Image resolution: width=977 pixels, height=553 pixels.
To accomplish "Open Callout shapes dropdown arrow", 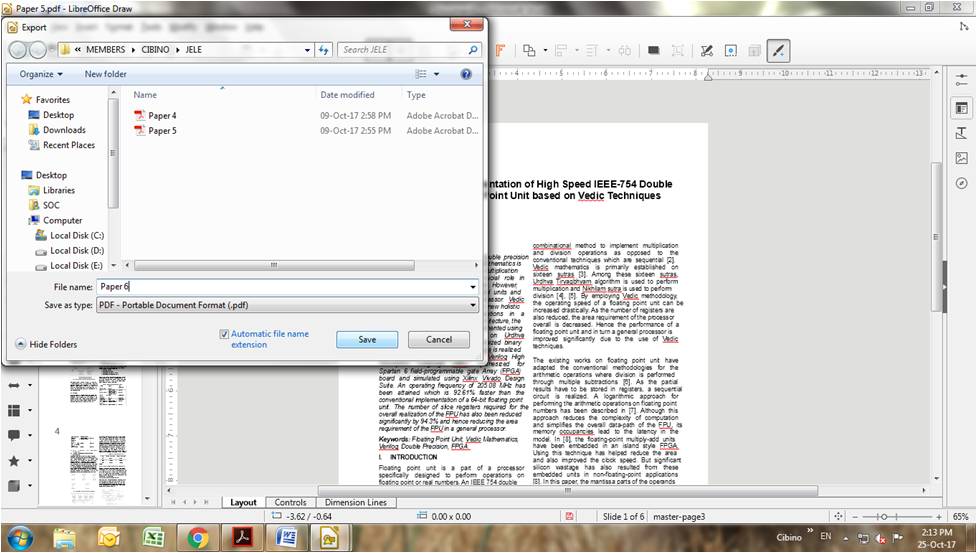I will click(29, 435).
